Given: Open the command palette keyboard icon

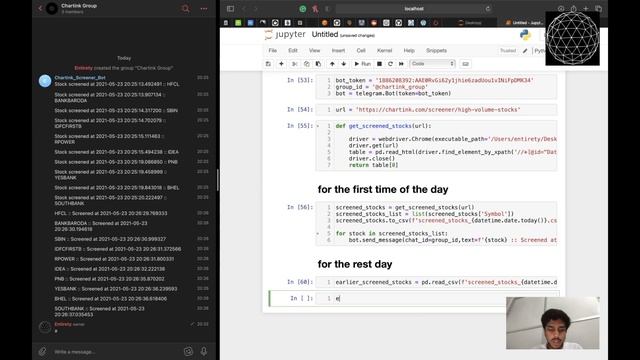Looking at the screenshot, I should [x=465, y=64].
